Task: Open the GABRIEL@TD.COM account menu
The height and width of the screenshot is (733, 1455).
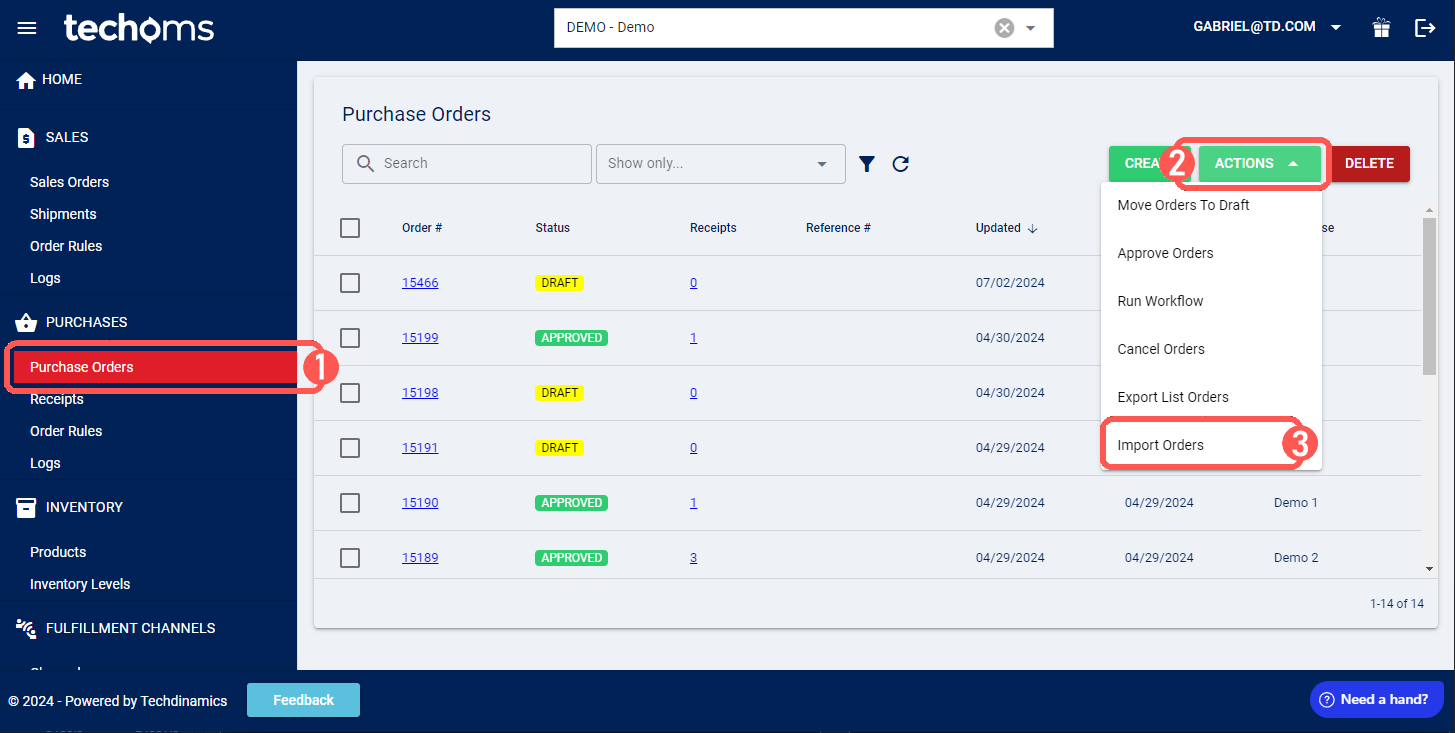Action: point(1267,27)
